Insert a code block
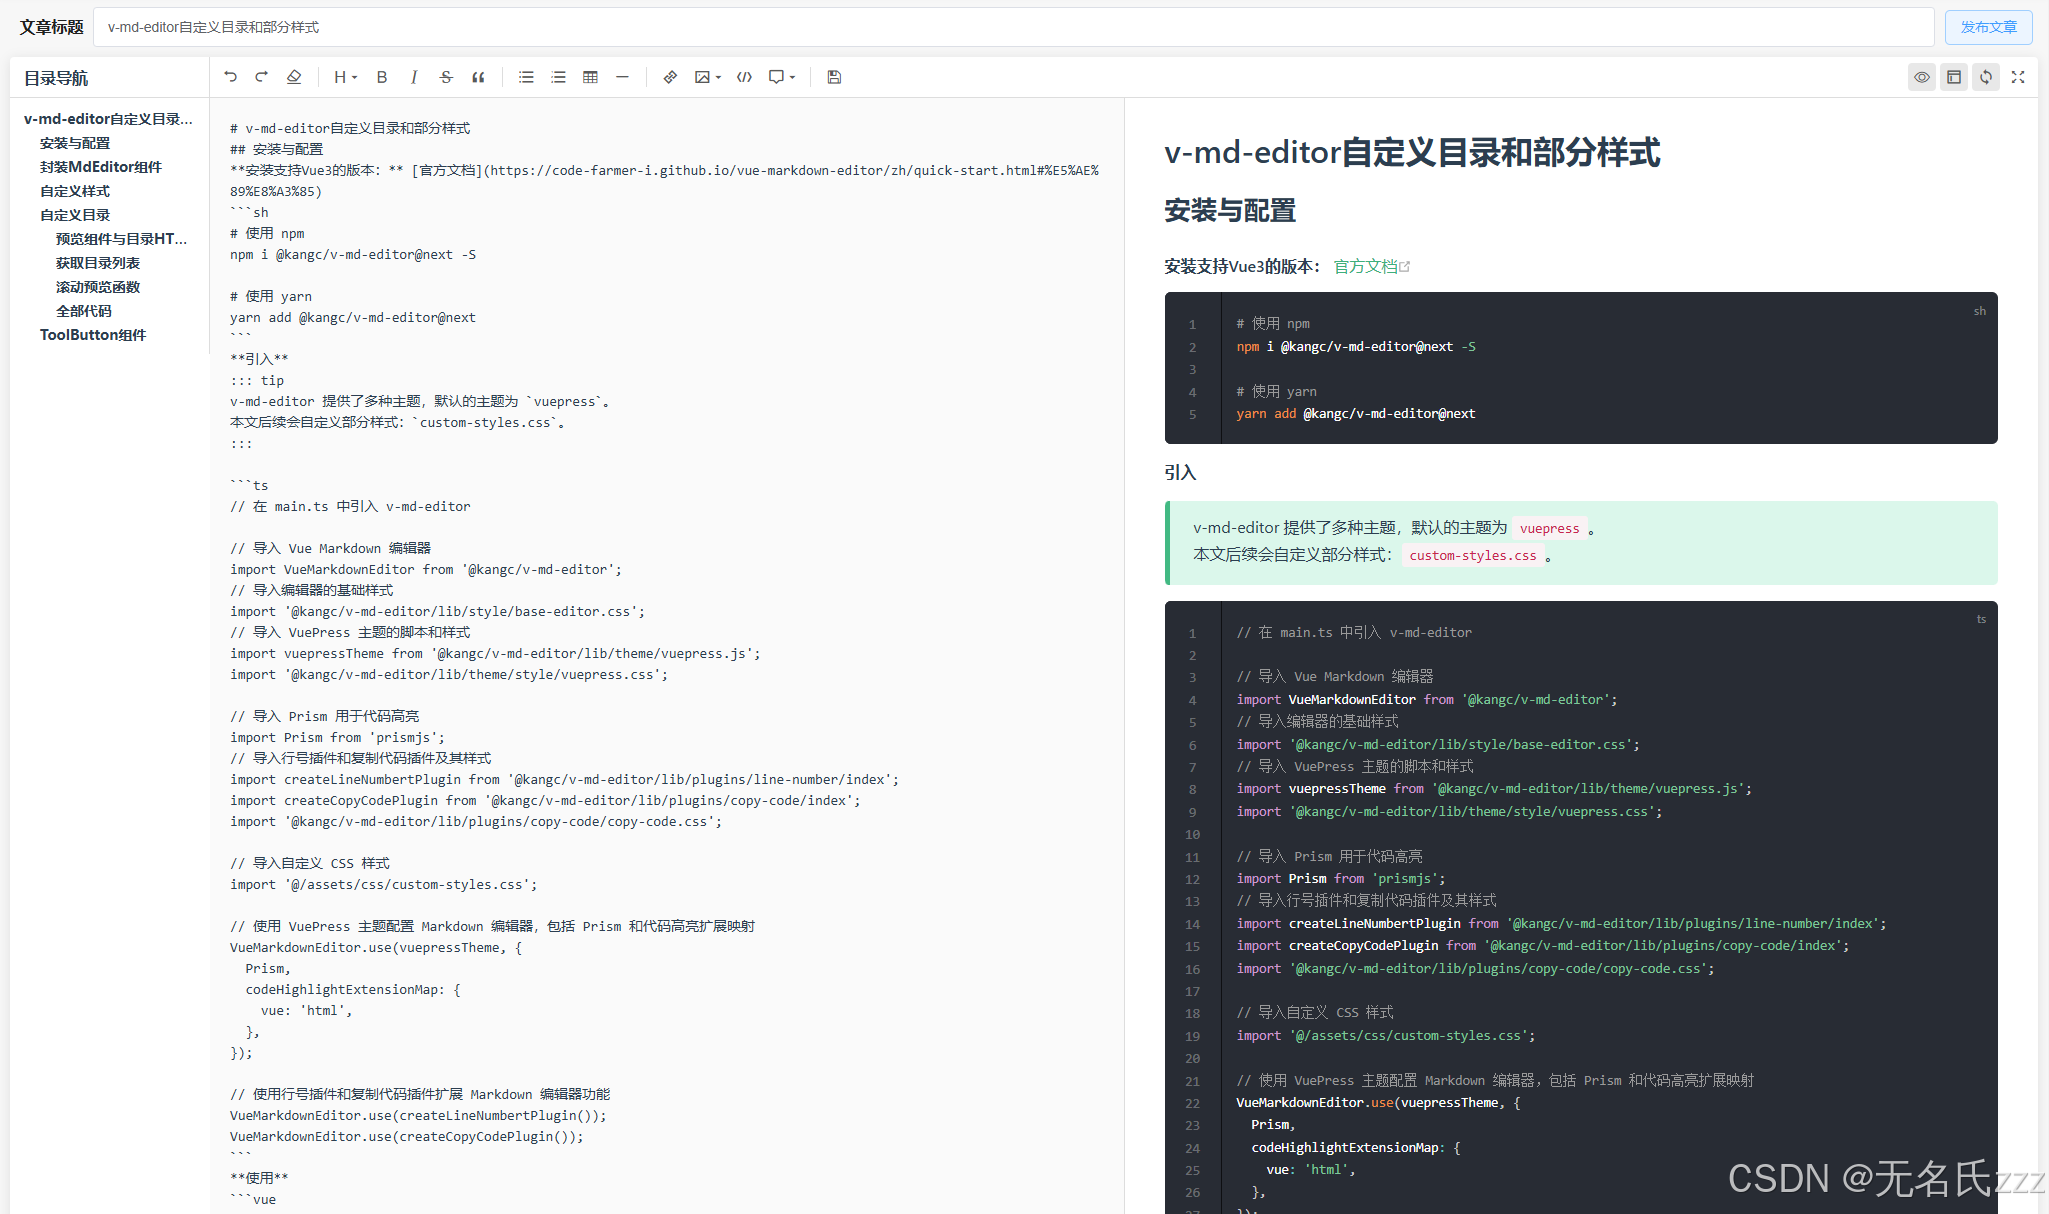Viewport: 2049px width, 1214px height. pyautogui.click(x=744, y=77)
